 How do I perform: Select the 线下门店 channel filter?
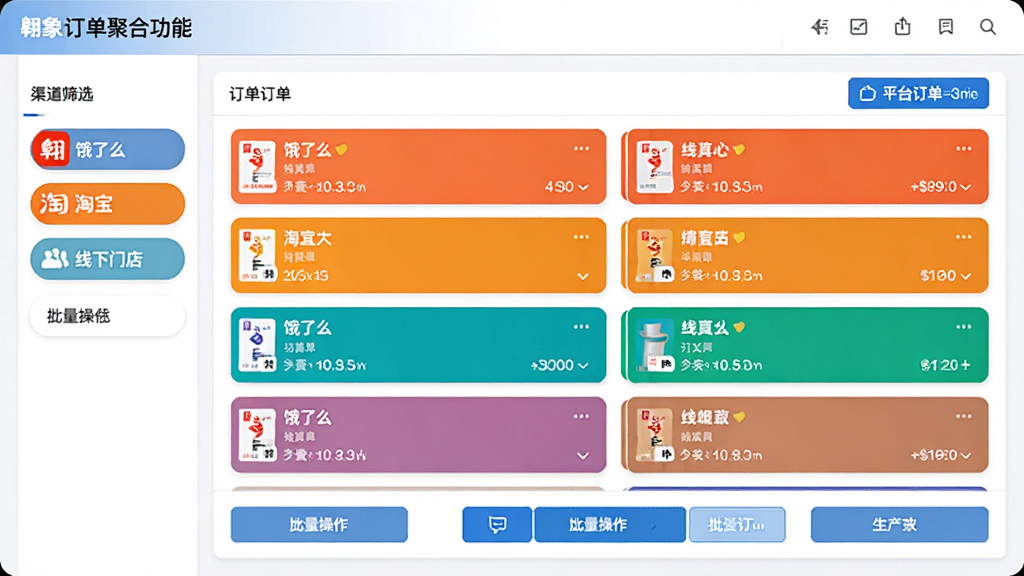coord(108,259)
